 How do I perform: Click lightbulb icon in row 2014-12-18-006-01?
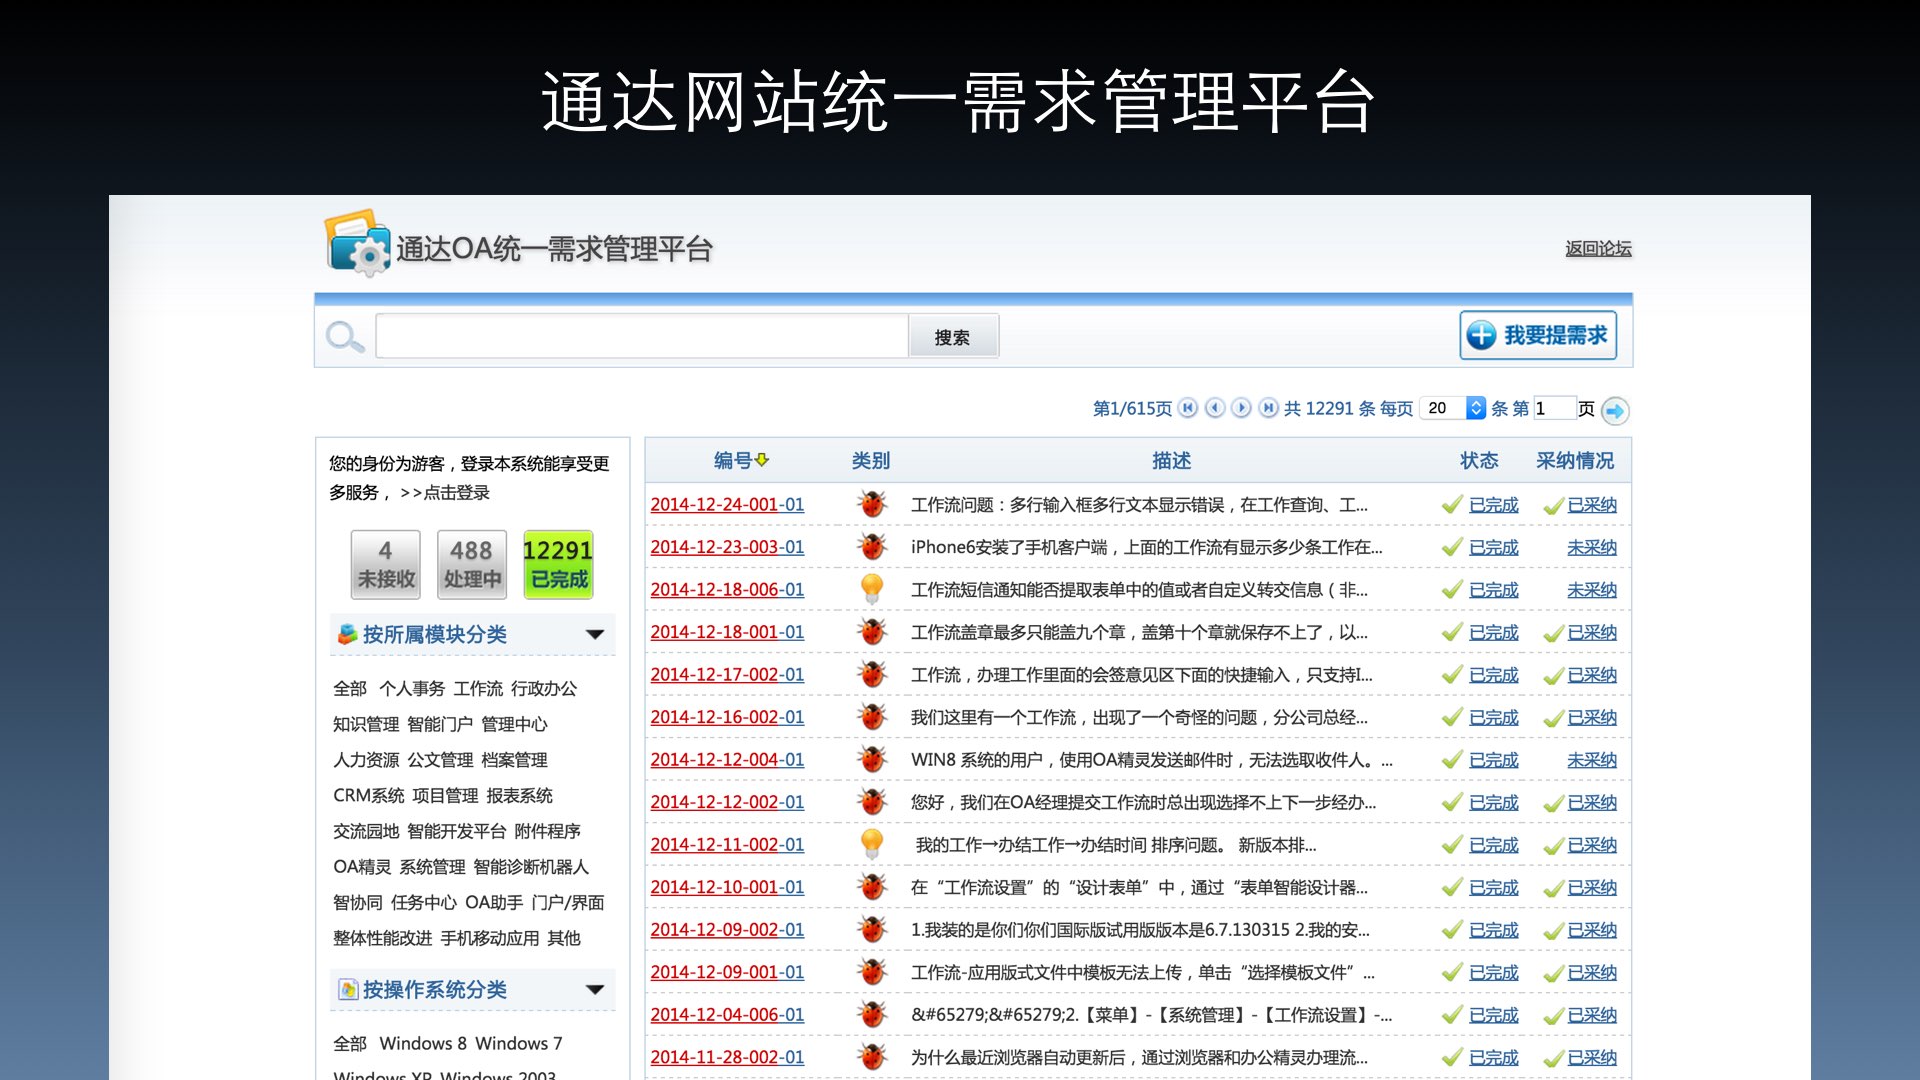click(x=872, y=589)
